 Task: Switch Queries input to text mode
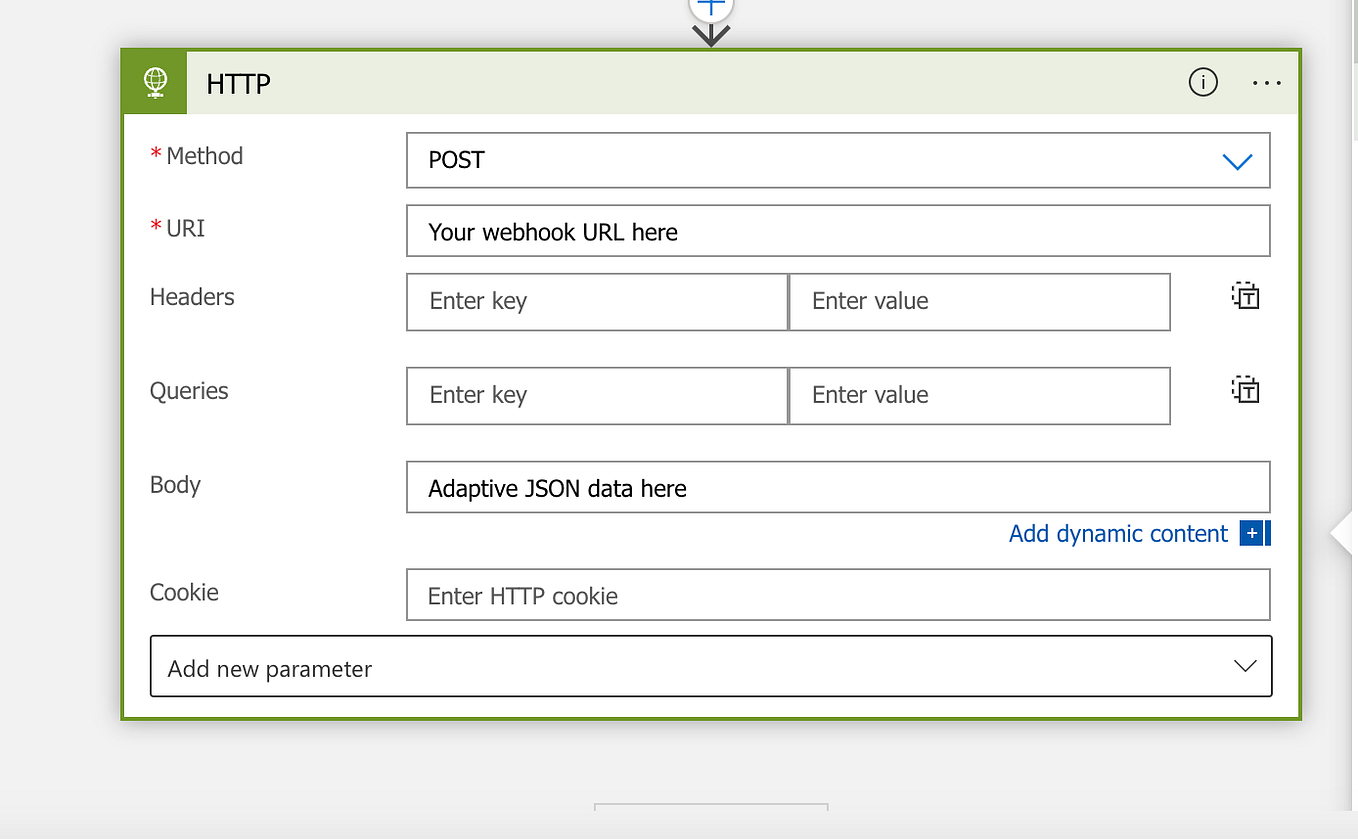(1244, 389)
